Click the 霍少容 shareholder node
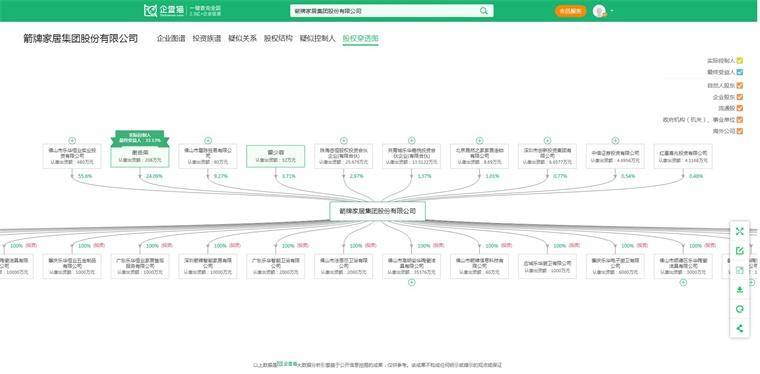This screenshot has width=760, height=374. click(x=275, y=156)
